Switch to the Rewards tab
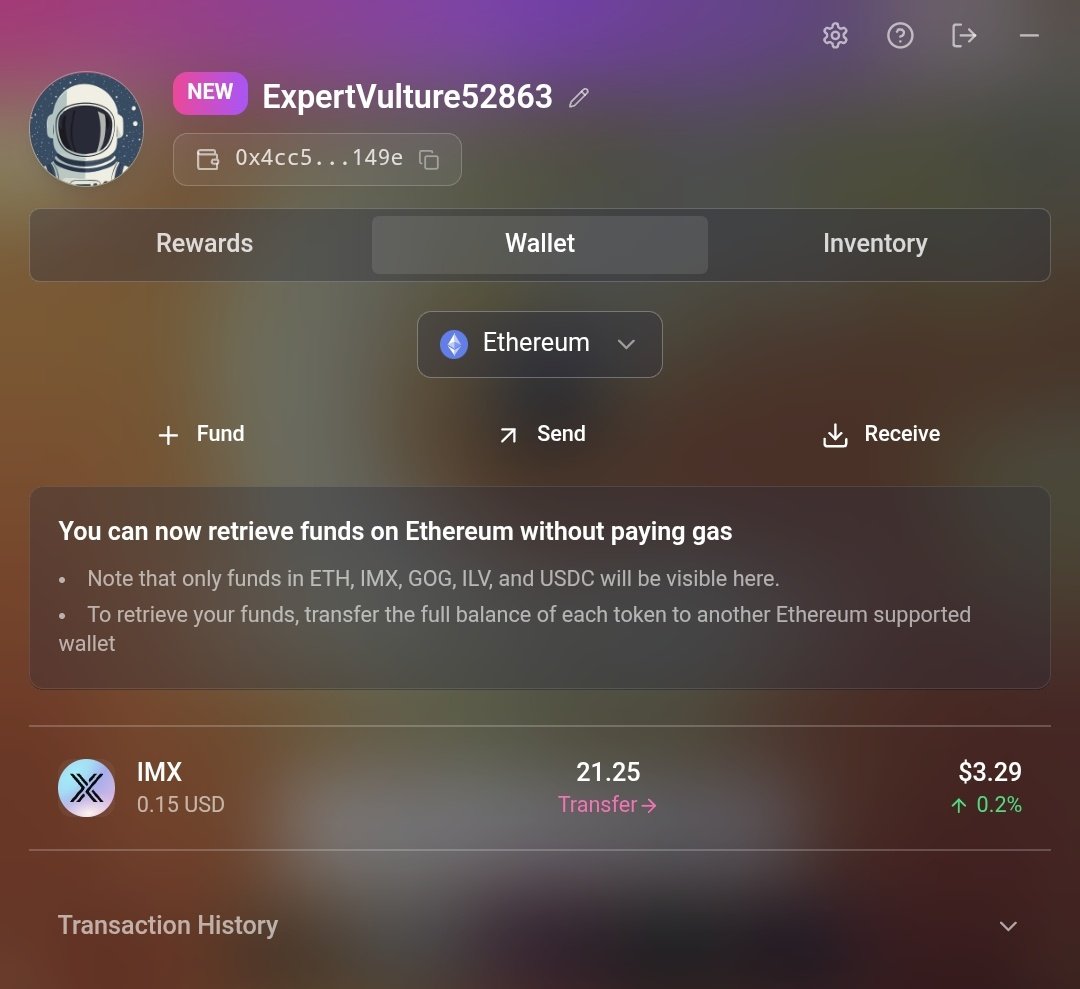The height and width of the screenshot is (989, 1080). [x=205, y=244]
